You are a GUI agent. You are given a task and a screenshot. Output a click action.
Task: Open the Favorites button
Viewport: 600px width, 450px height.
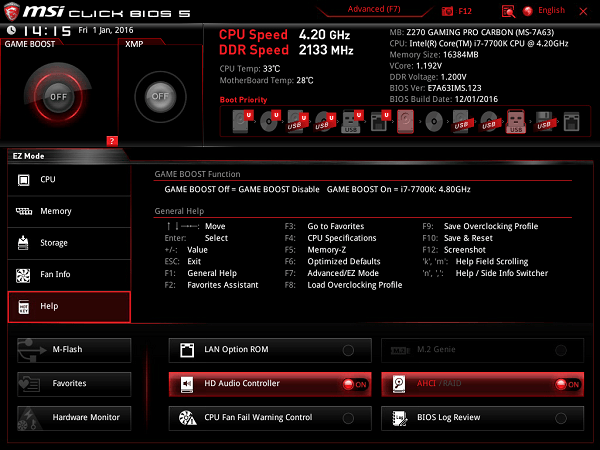coord(74,384)
